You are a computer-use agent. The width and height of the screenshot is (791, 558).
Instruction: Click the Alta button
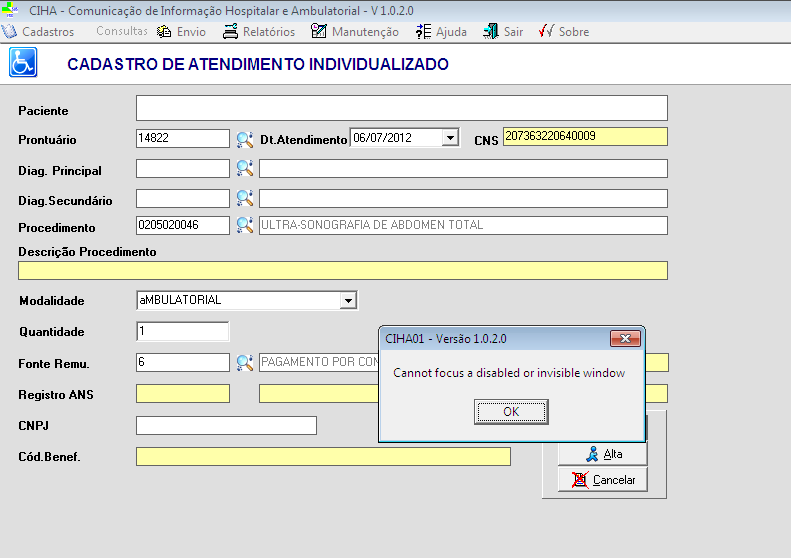[x=603, y=454]
